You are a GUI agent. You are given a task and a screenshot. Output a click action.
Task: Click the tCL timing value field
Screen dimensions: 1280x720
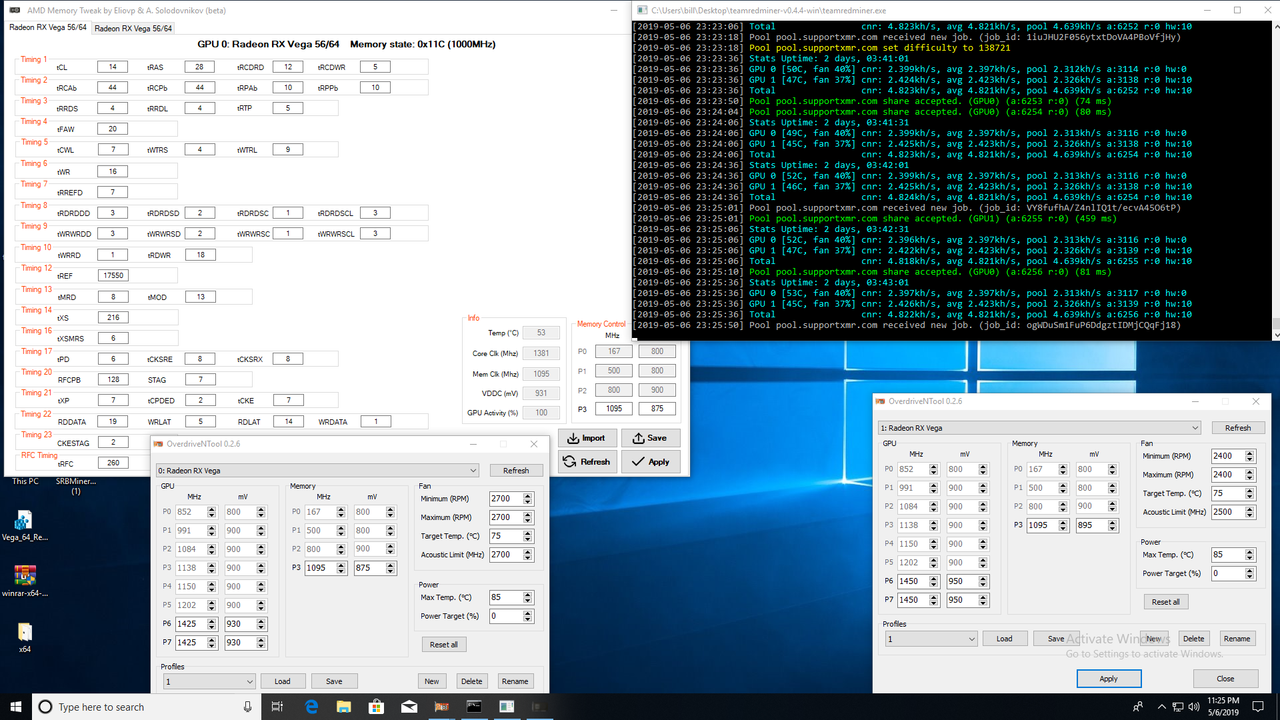112,67
